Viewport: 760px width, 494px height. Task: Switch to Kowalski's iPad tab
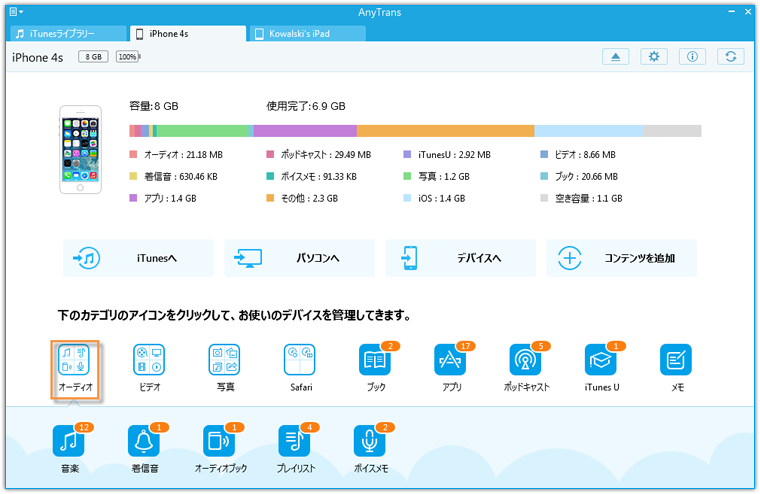click(x=308, y=33)
